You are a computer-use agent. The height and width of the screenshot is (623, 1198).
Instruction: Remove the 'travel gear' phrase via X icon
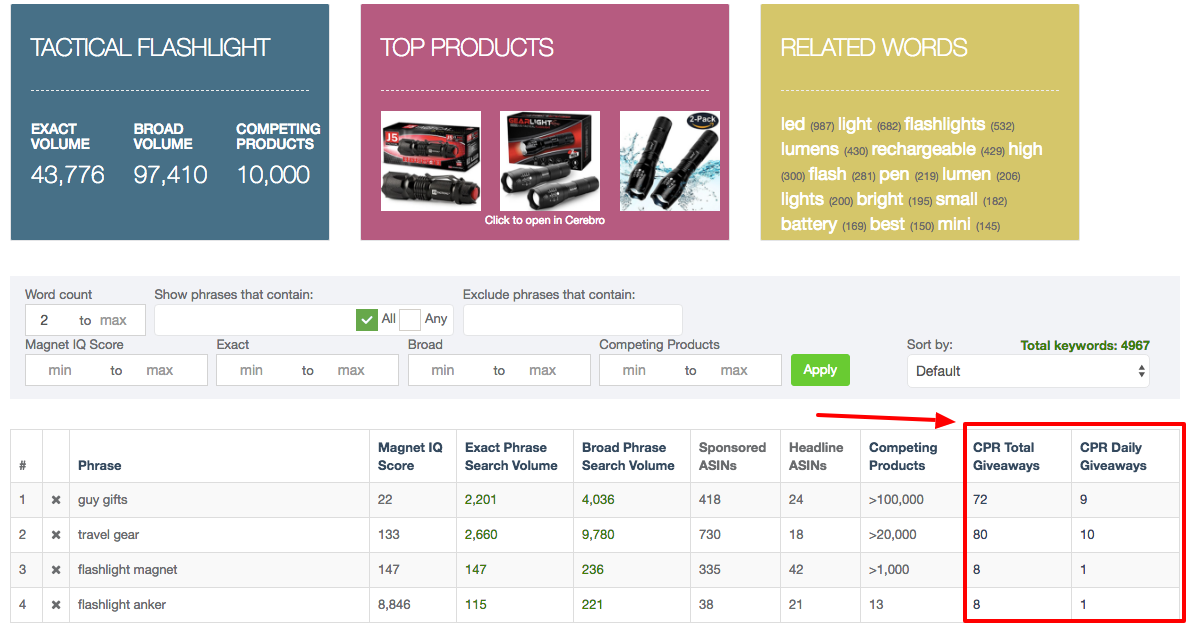click(x=56, y=535)
